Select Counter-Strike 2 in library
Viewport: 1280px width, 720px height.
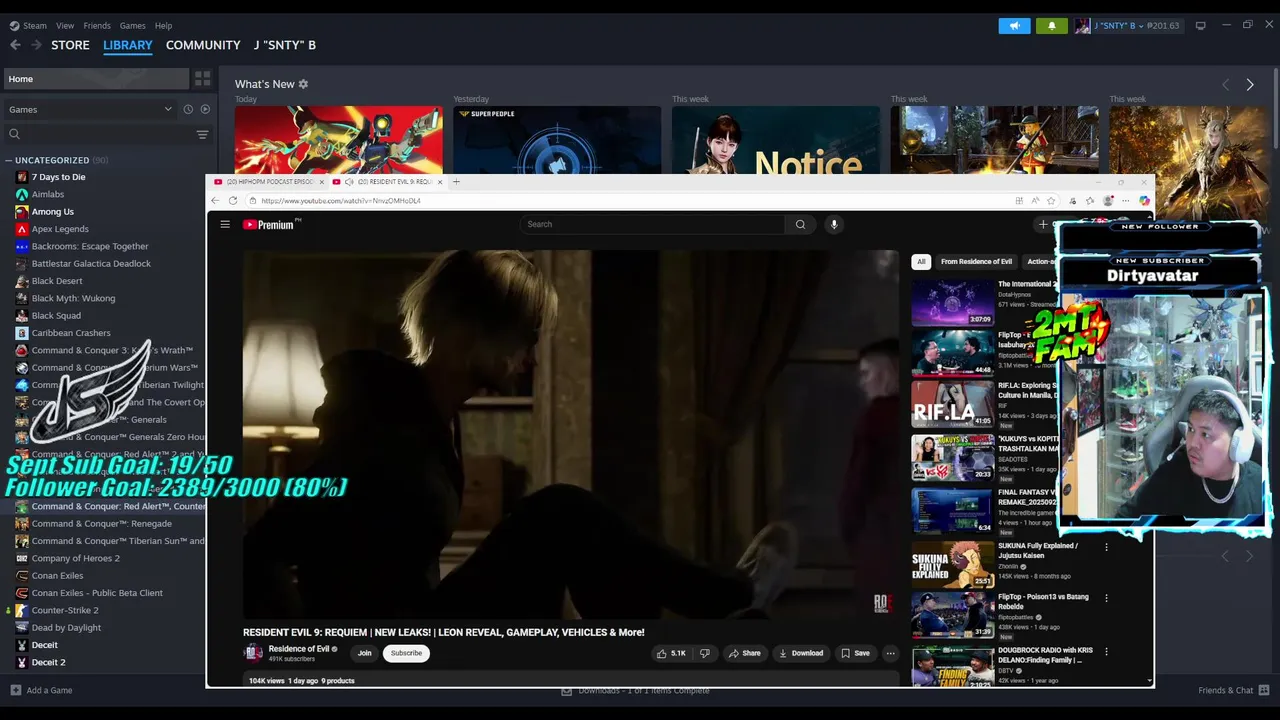(x=64, y=610)
